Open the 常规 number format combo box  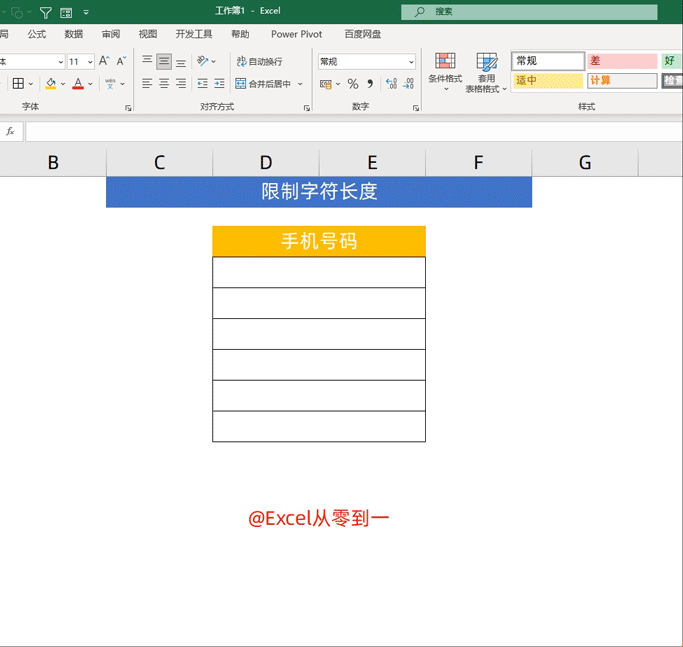(367, 61)
